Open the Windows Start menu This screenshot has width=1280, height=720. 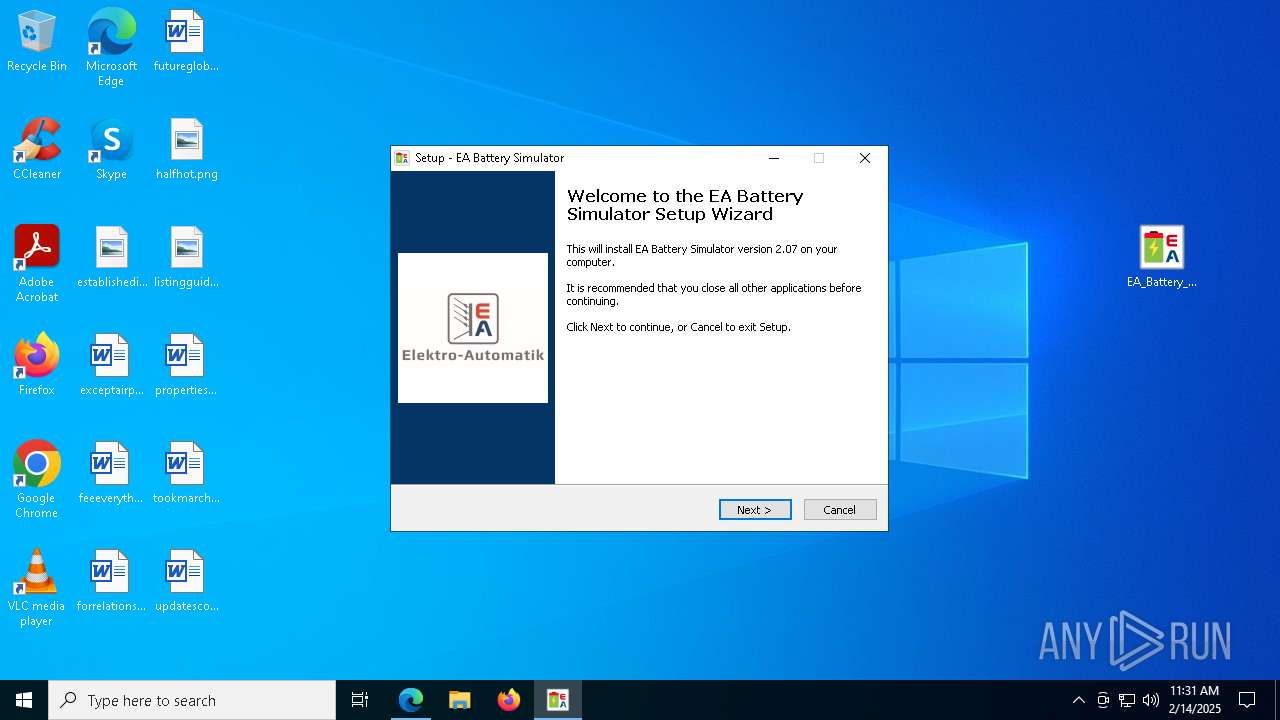click(24, 700)
